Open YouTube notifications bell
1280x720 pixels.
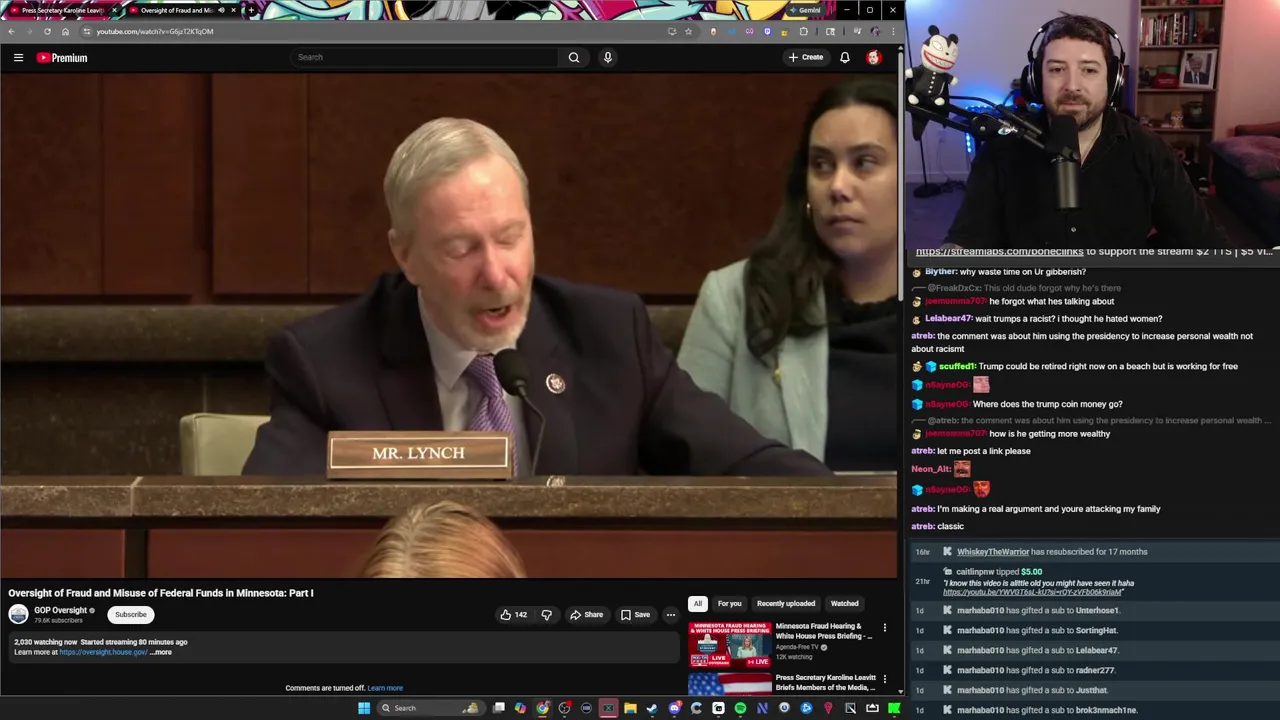(845, 57)
